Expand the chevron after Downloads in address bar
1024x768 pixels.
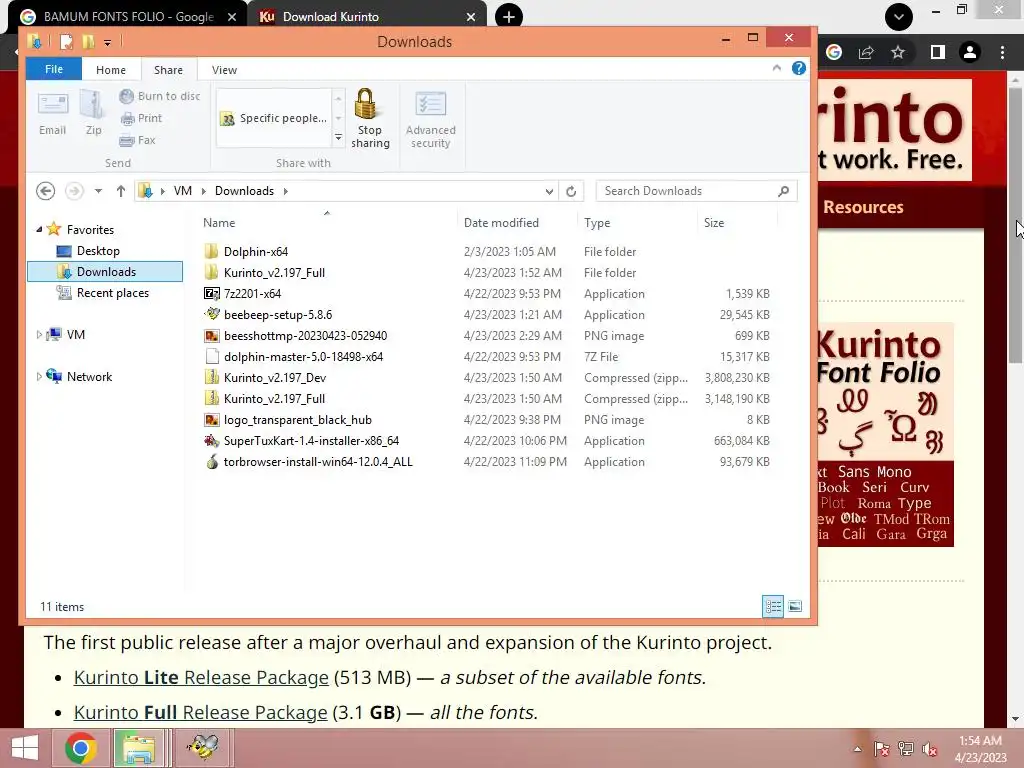point(285,191)
